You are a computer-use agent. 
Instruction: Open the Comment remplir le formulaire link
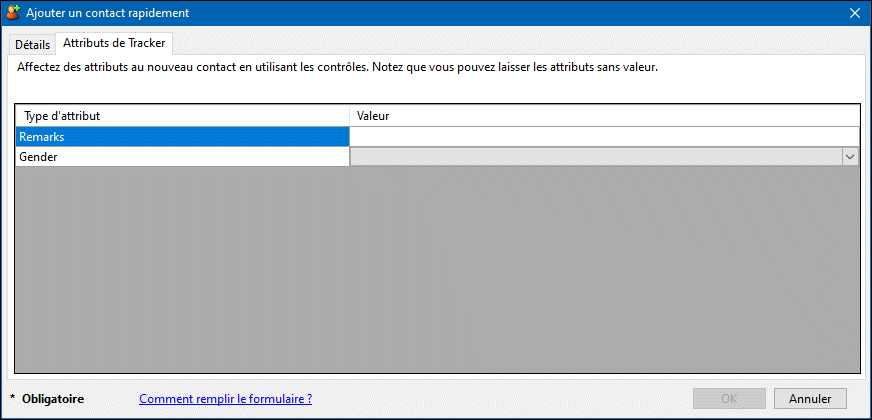[225, 399]
